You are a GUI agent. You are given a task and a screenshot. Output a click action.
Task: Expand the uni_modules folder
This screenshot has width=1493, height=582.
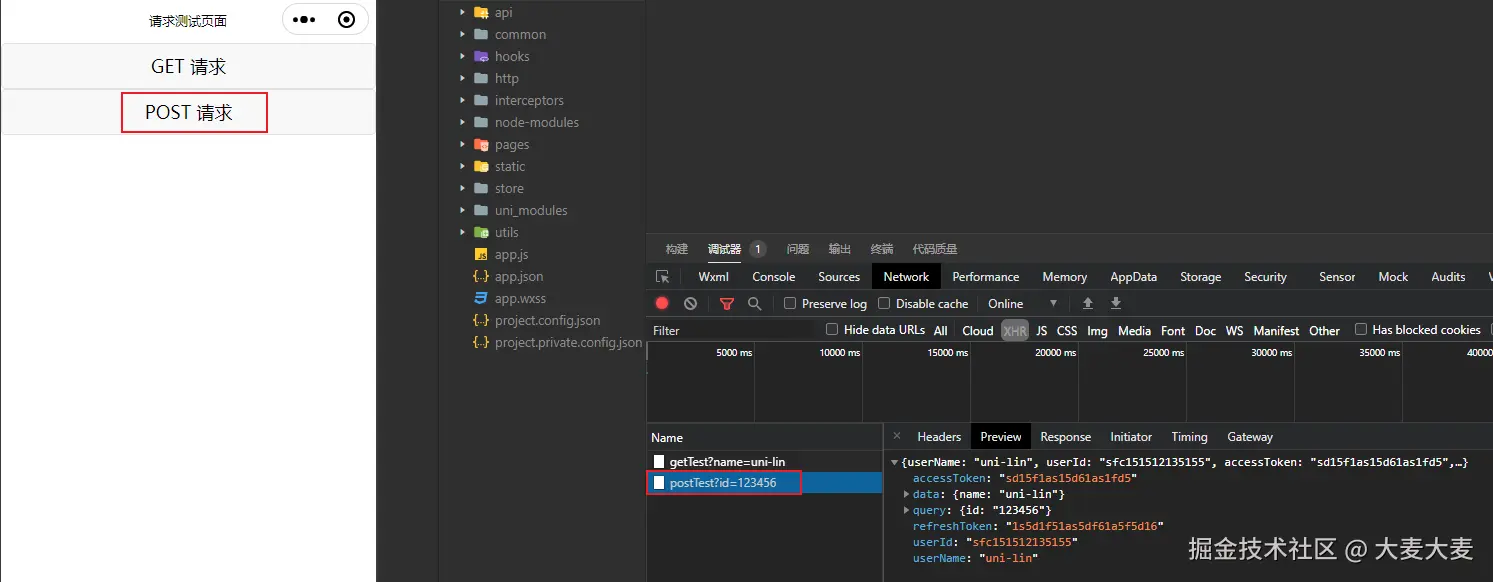tap(462, 211)
